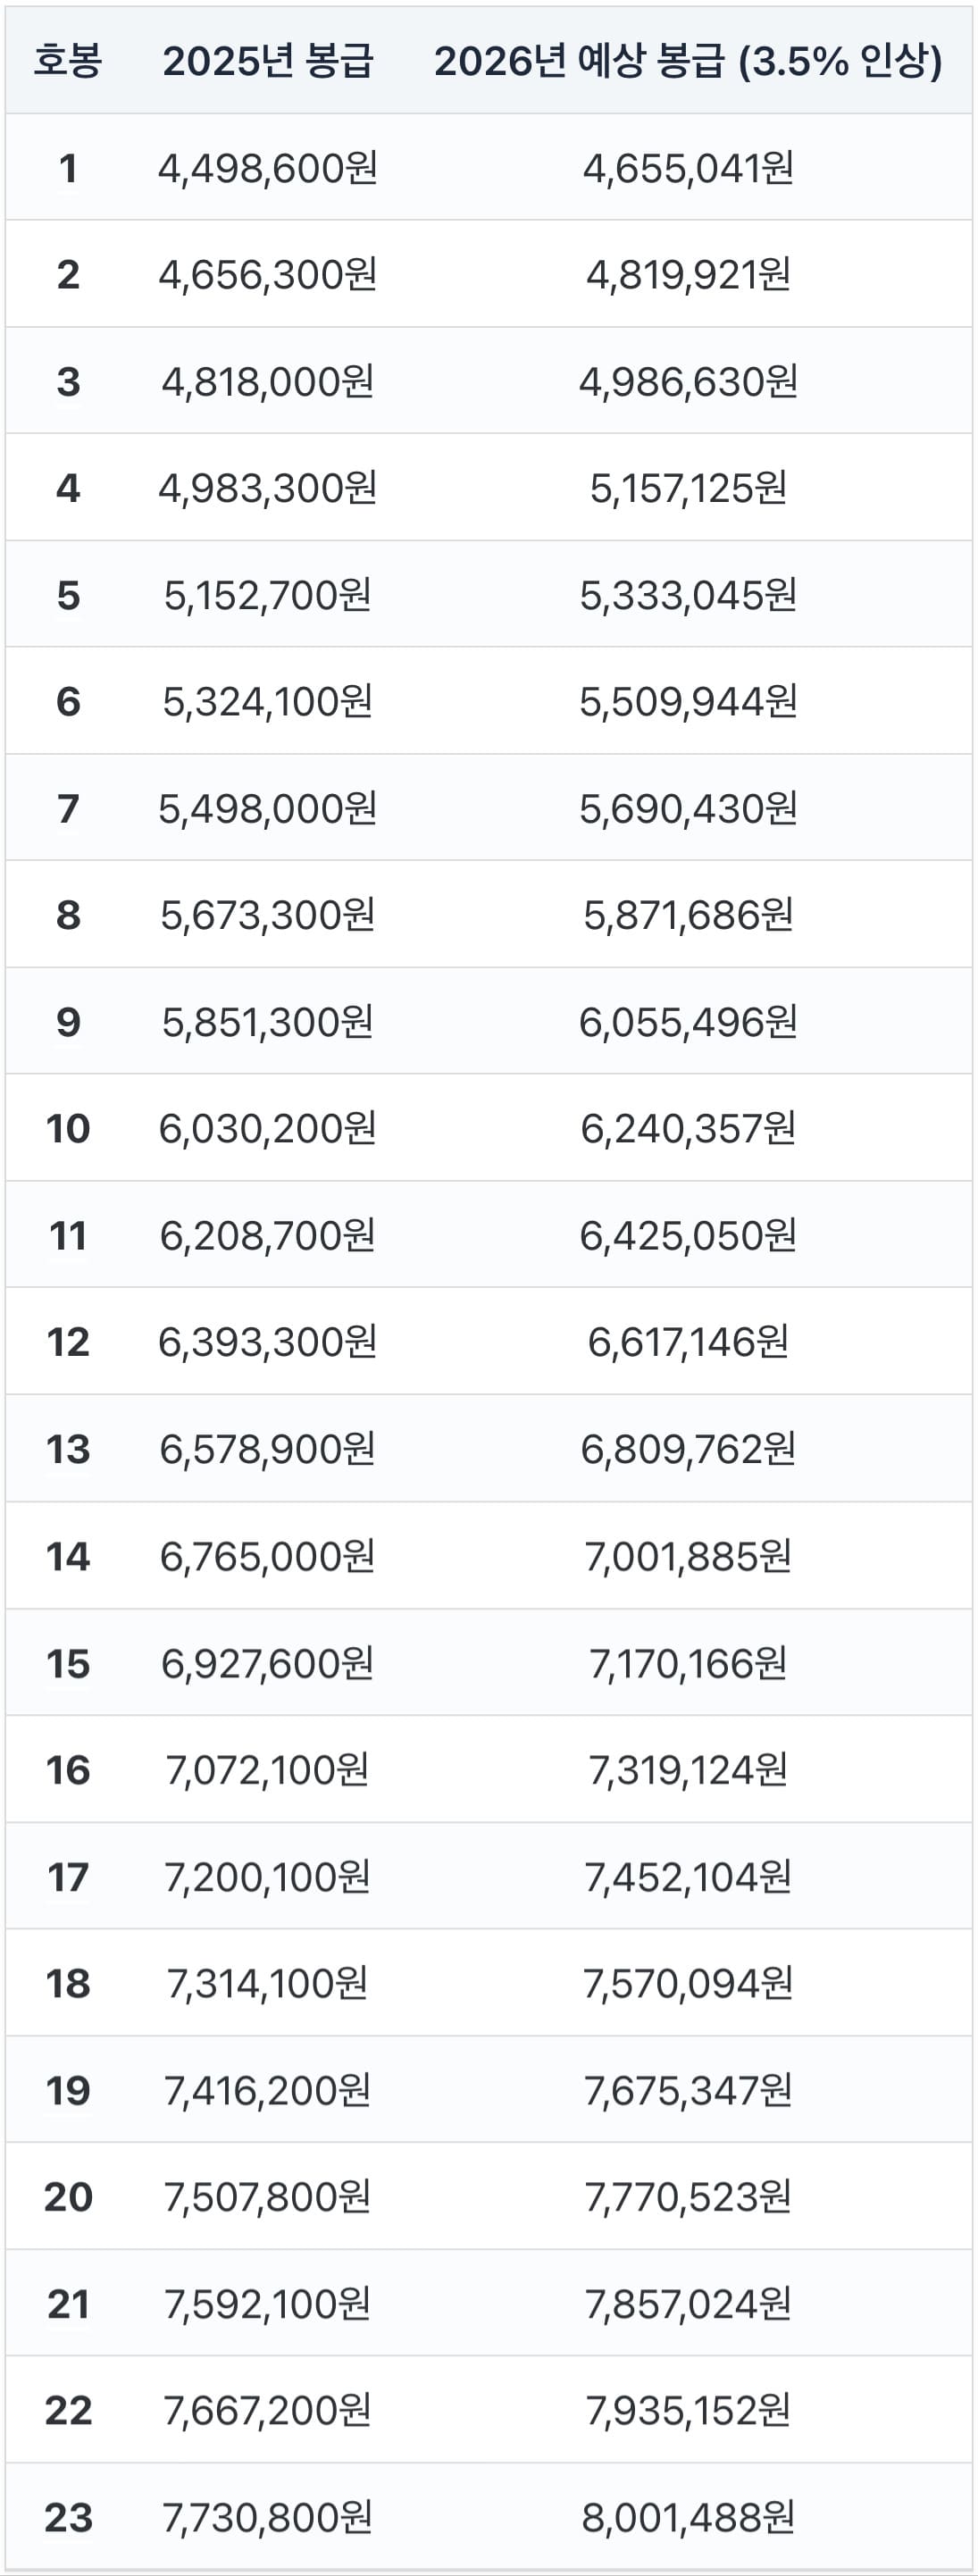Select the 6,208,700원 cell
Image resolution: width=978 pixels, height=2576 pixels.
268,1235
